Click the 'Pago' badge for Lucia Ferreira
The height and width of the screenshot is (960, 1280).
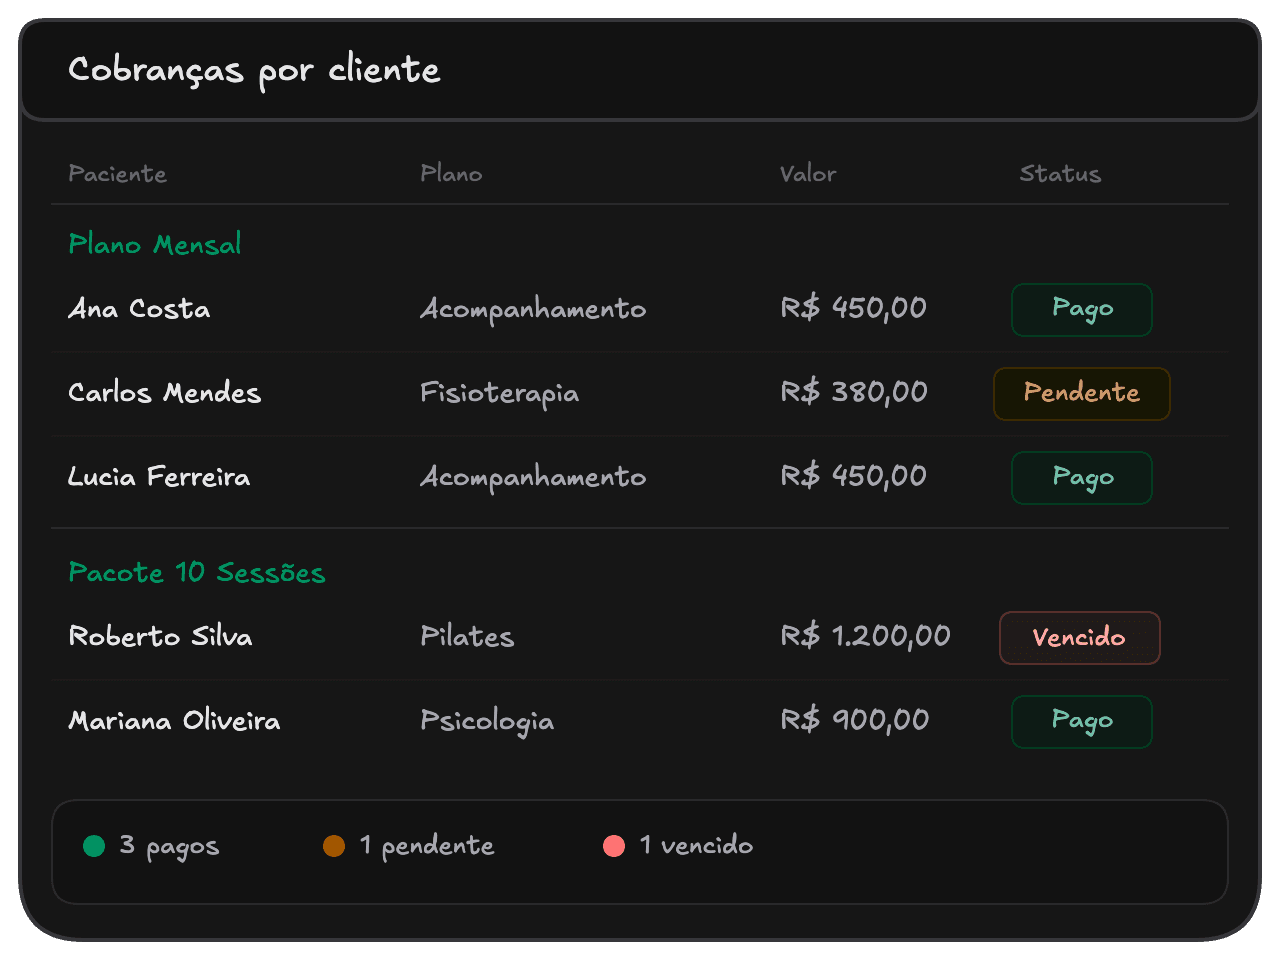pyautogui.click(x=1081, y=477)
